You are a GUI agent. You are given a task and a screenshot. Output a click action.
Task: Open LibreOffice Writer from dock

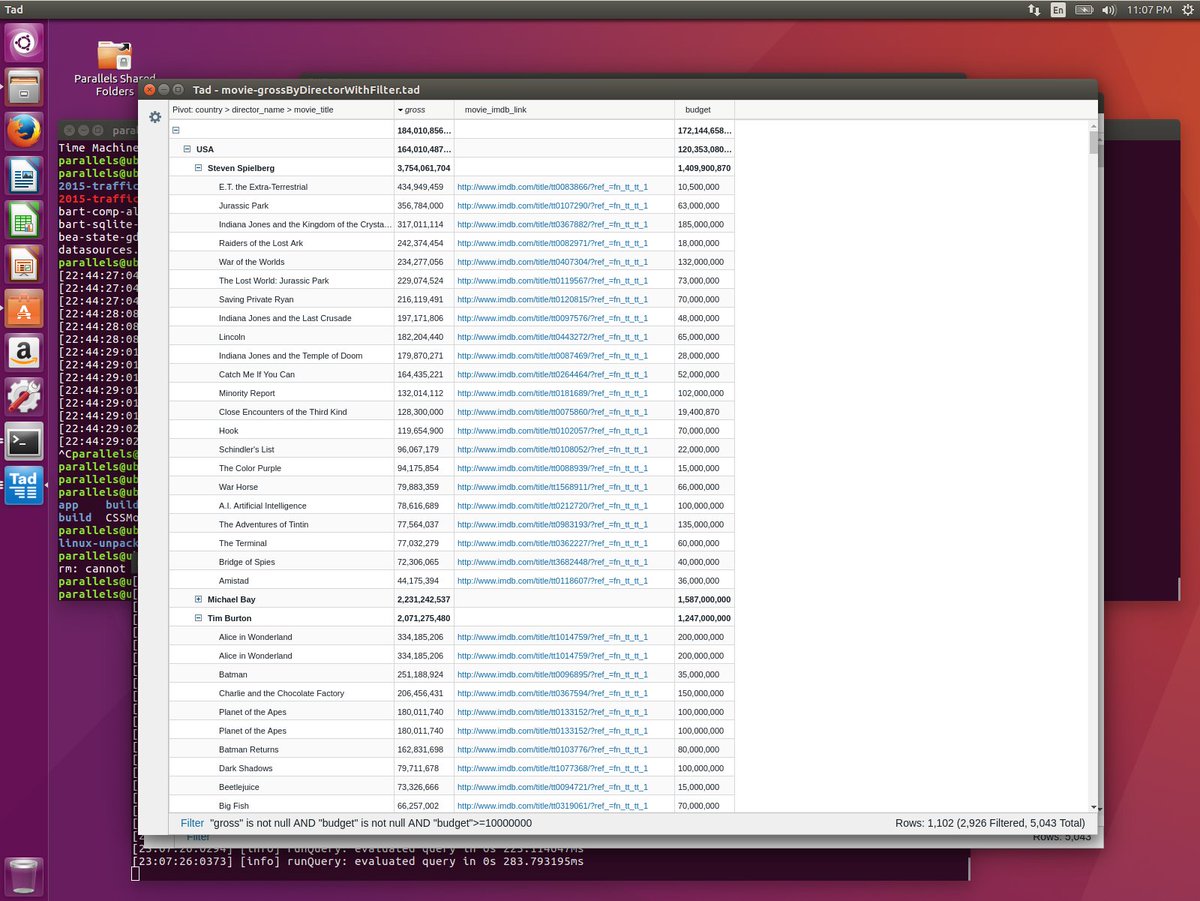tap(24, 175)
